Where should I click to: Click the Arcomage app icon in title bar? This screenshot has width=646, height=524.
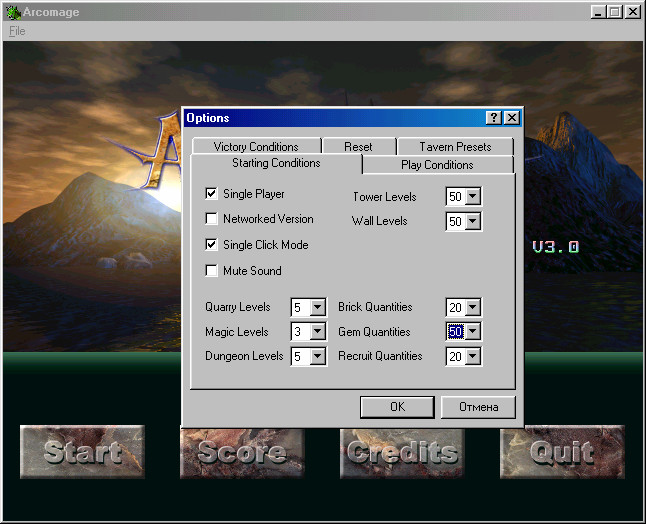point(13,12)
